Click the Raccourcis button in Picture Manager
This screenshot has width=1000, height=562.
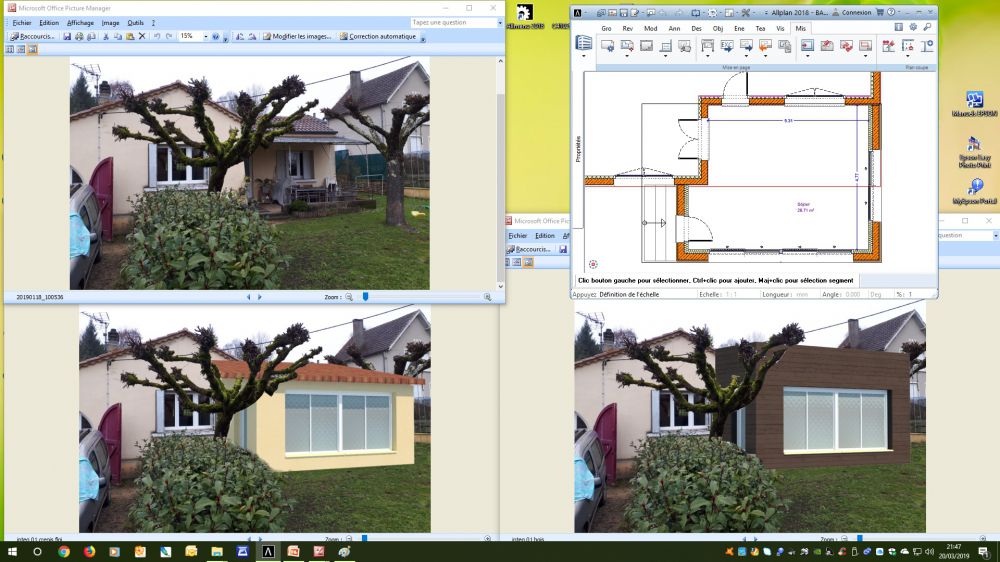[32, 36]
